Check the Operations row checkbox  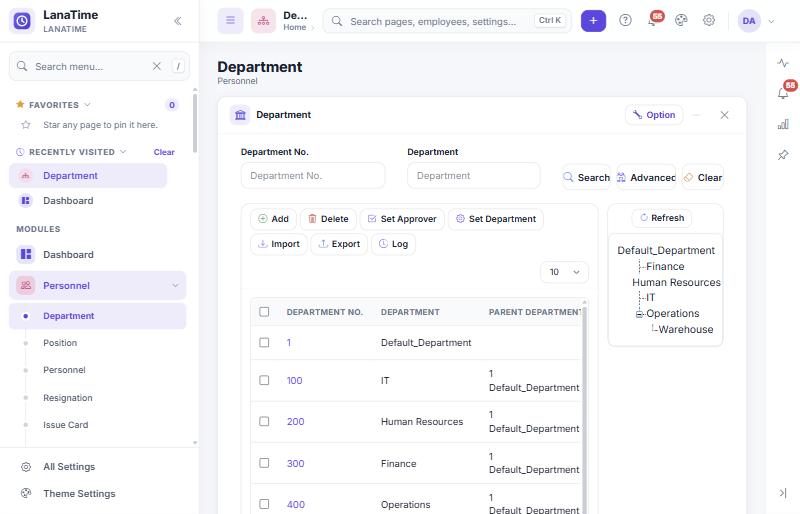click(x=264, y=504)
